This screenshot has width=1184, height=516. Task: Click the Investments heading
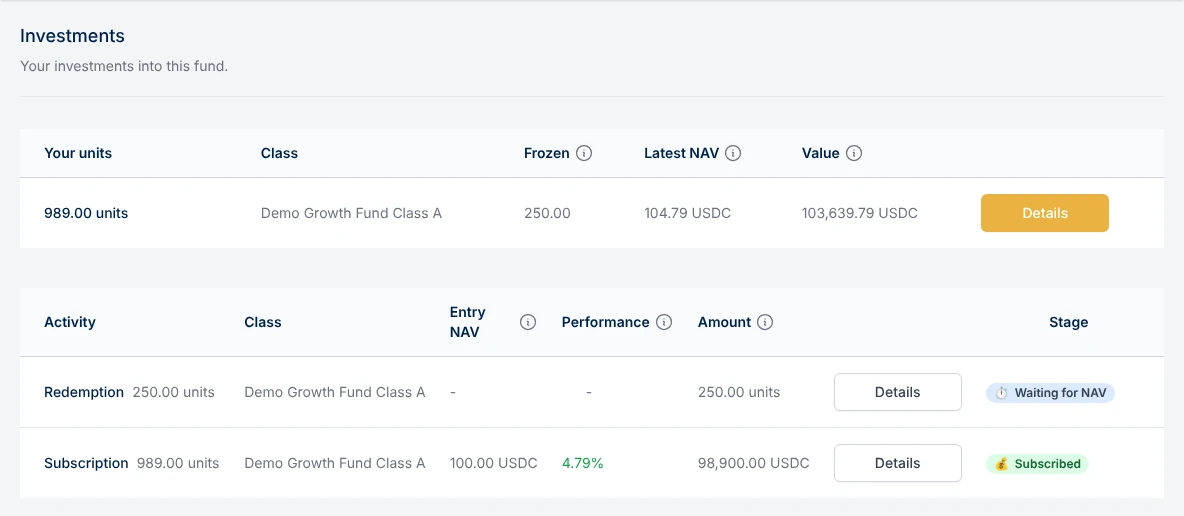click(x=72, y=36)
